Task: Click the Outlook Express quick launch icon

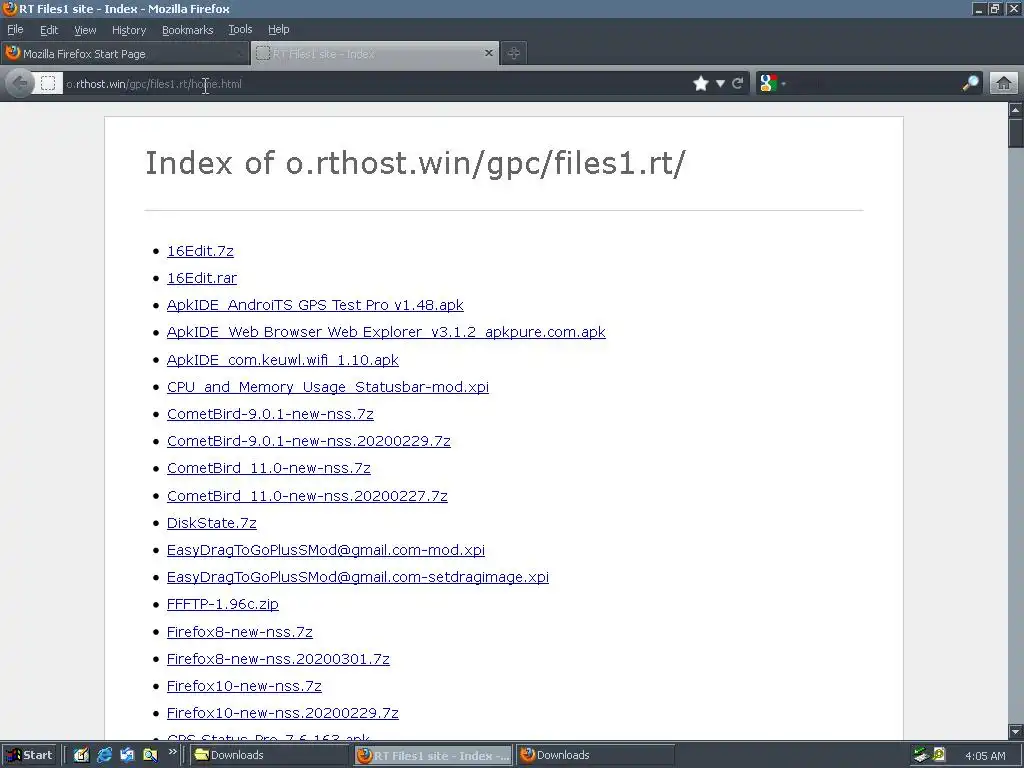Action: [x=127, y=755]
